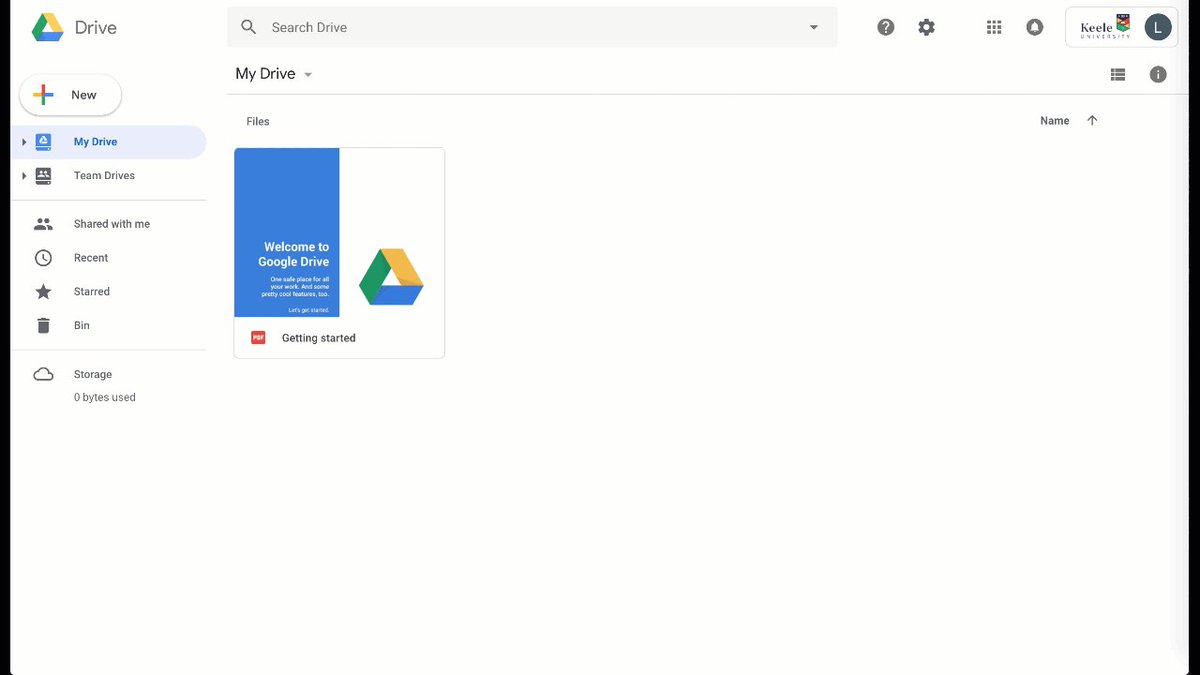Show the details info panel
This screenshot has height=675, width=1200.
(1158, 74)
